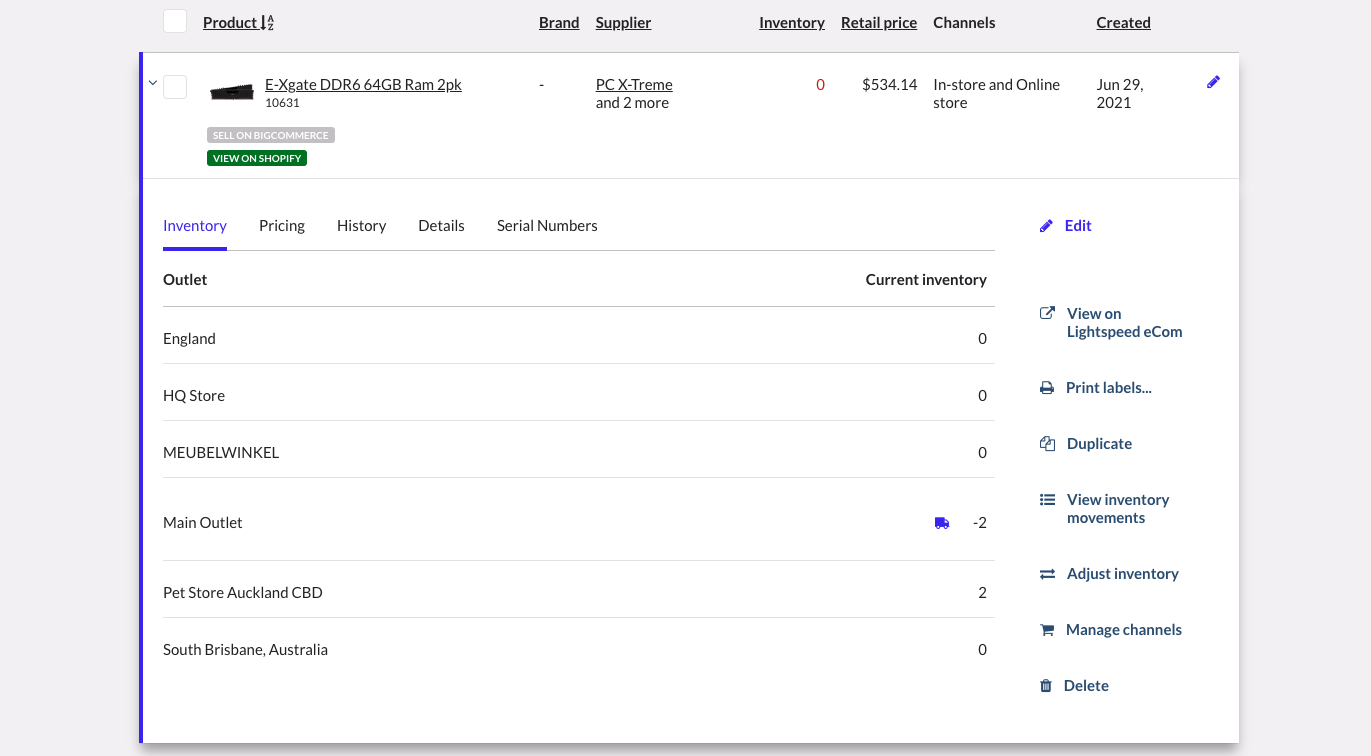Click the external link icon for Lightspeed eCom
Viewport: 1371px width, 756px height.
tap(1046, 312)
